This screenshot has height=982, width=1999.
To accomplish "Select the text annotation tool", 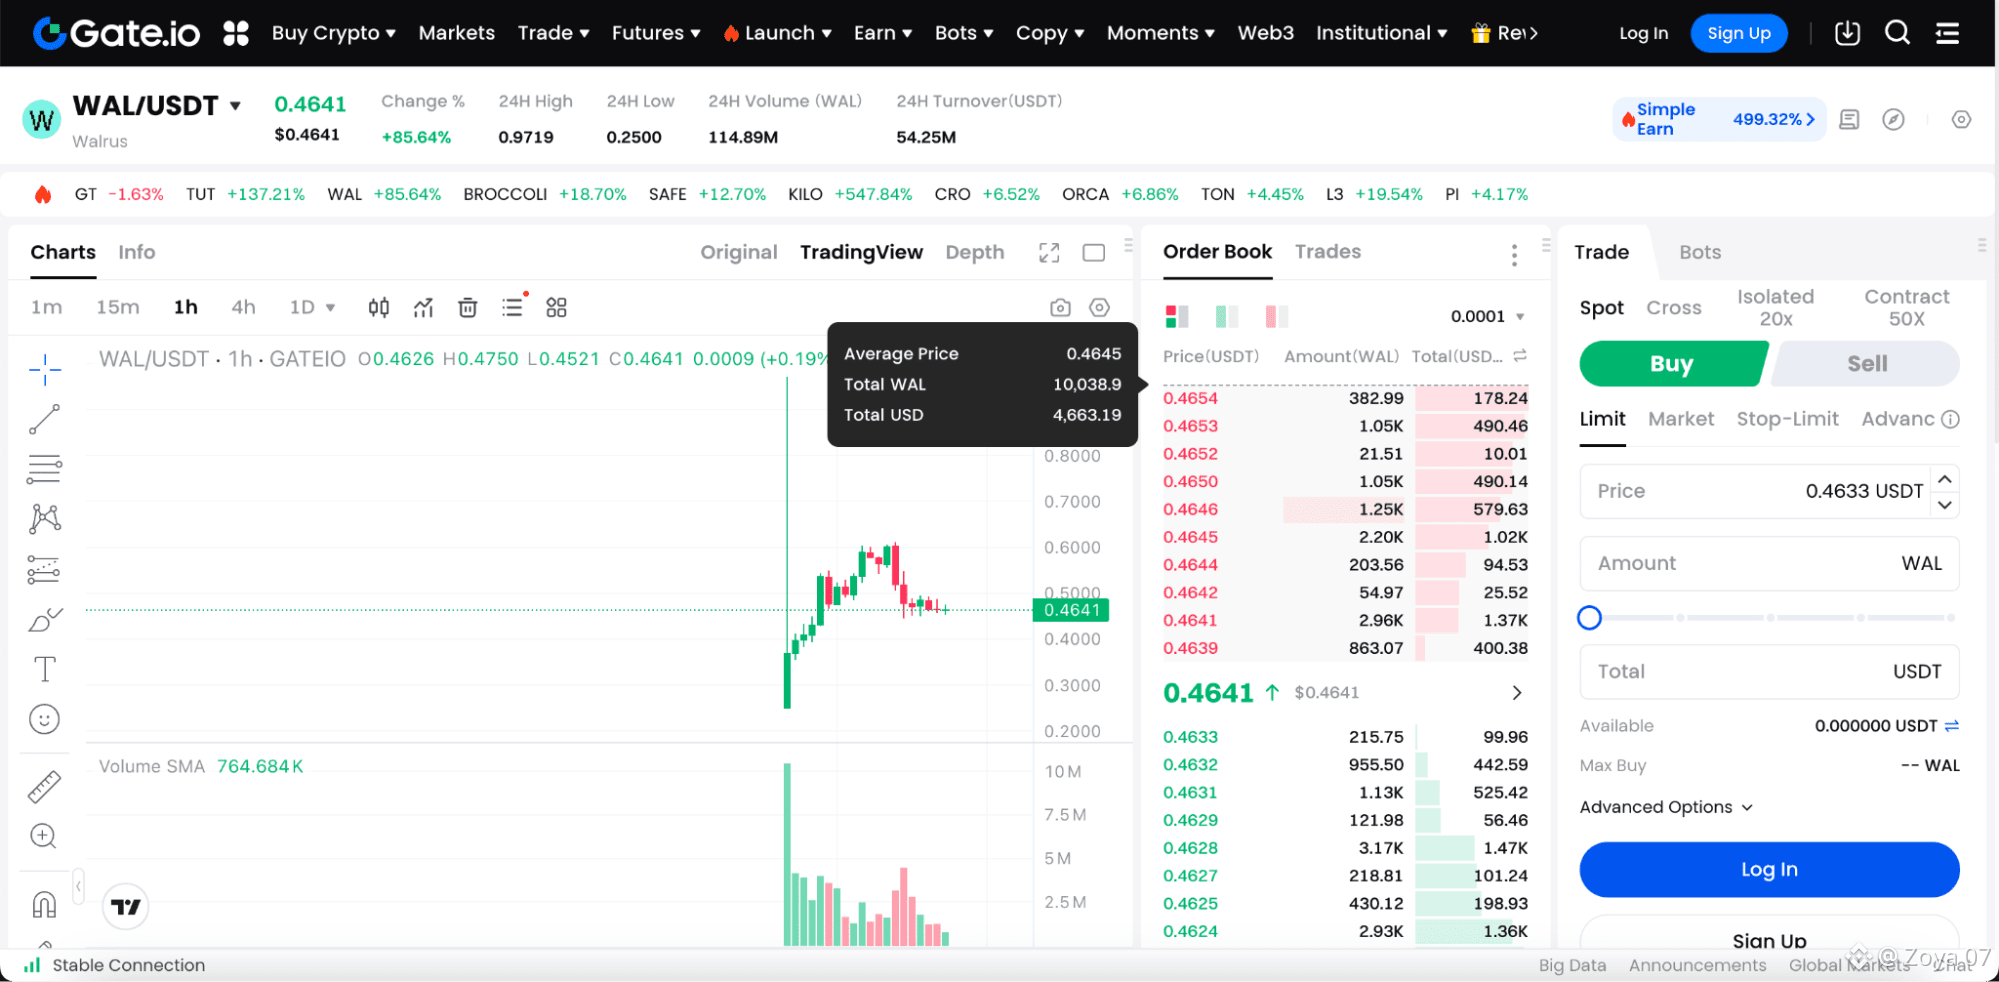I will [45, 669].
